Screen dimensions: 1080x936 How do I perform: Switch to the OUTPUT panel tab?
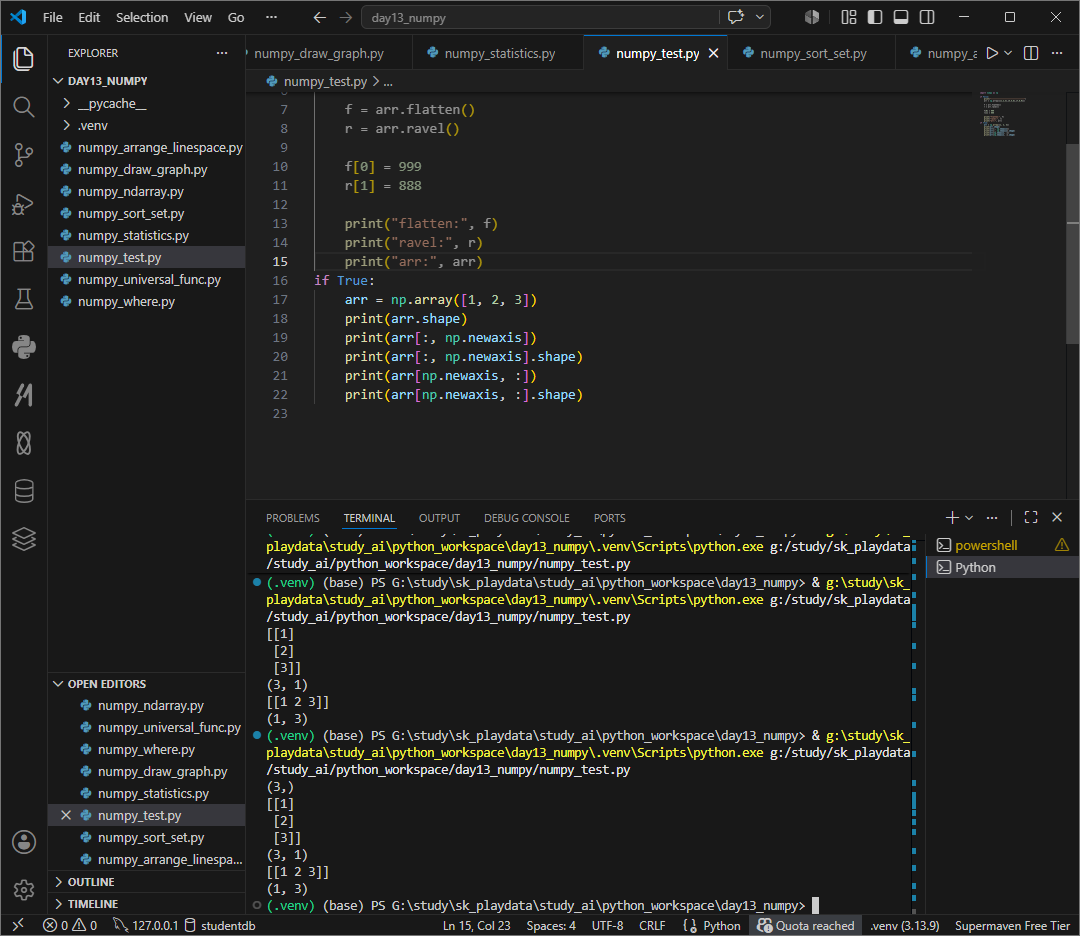(x=439, y=518)
